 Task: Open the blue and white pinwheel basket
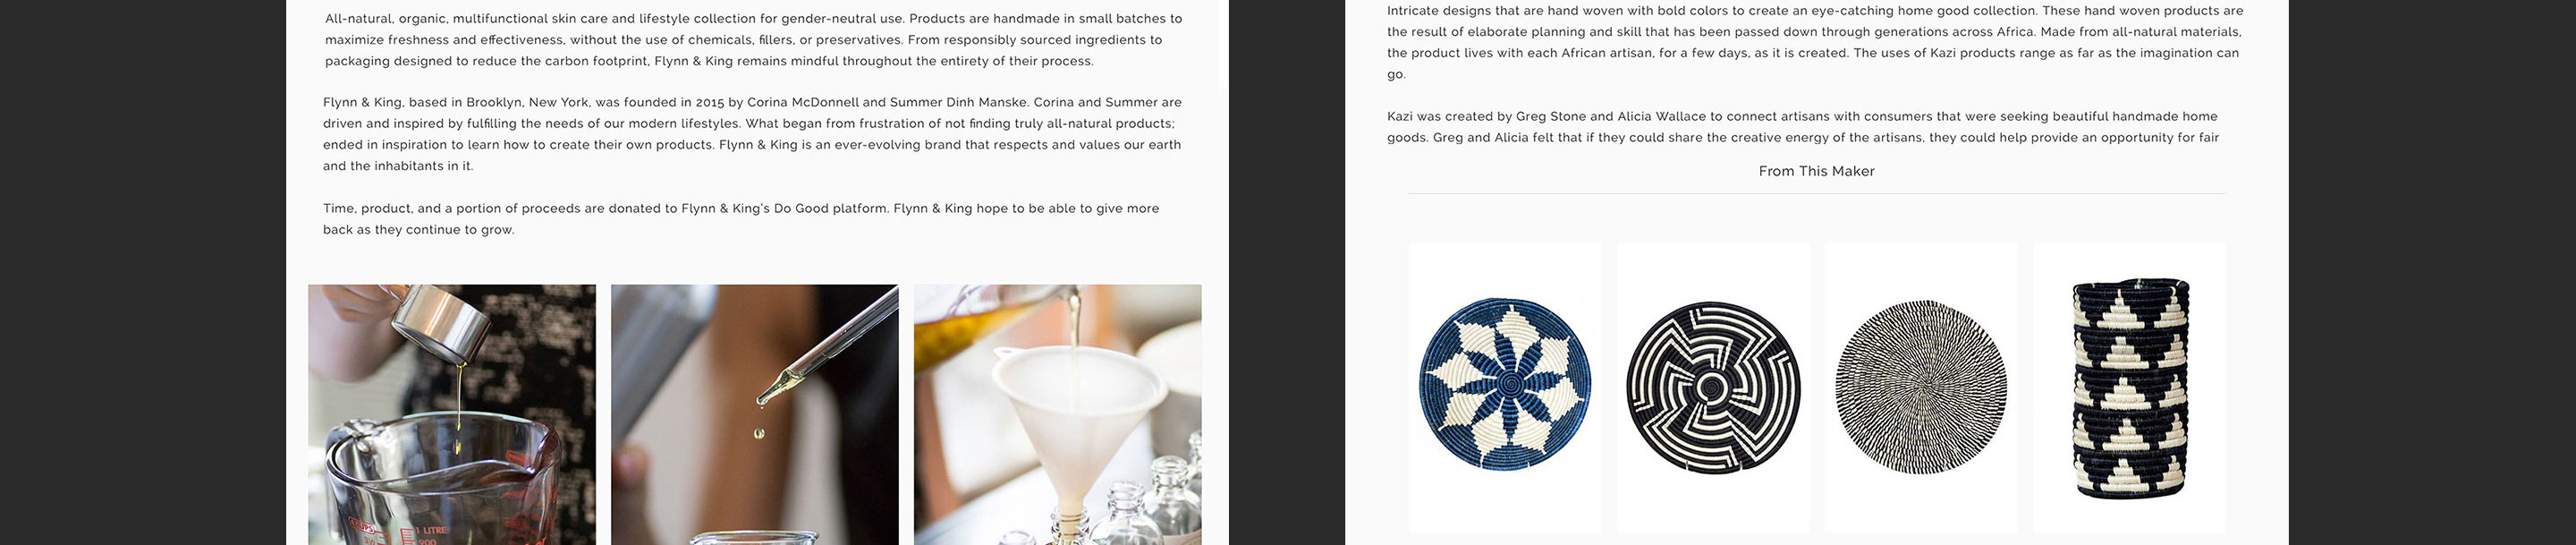coord(1505,386)
